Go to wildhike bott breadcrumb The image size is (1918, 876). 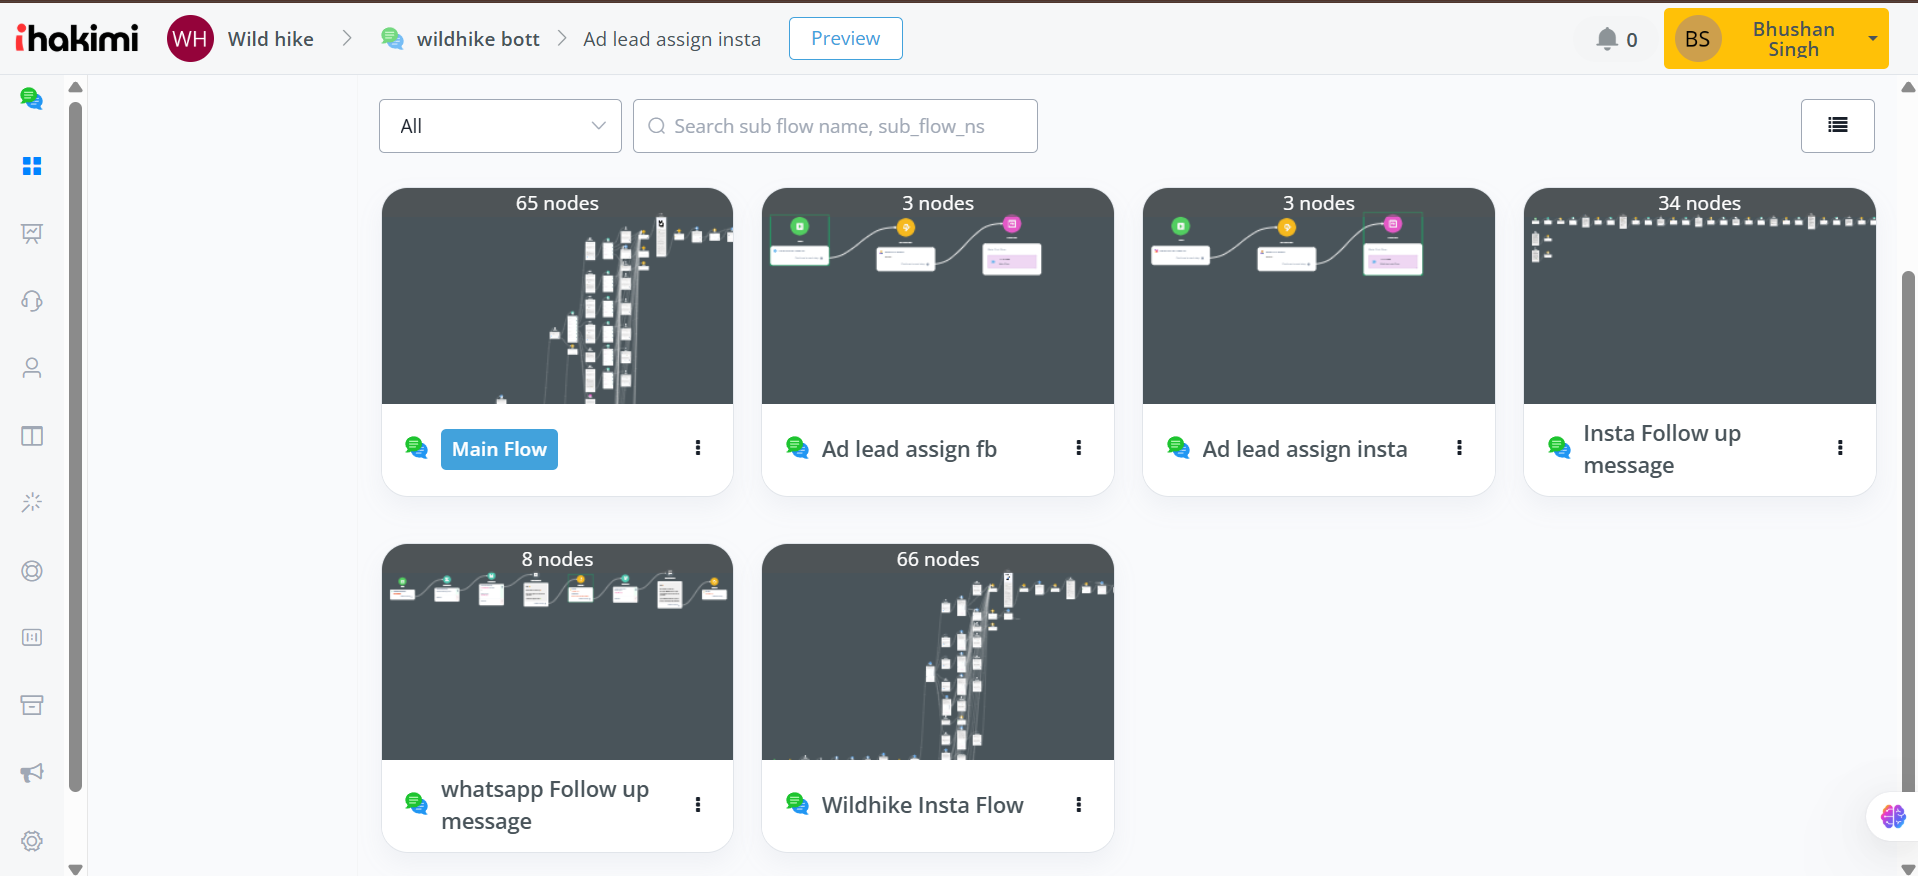pos(478,39)
